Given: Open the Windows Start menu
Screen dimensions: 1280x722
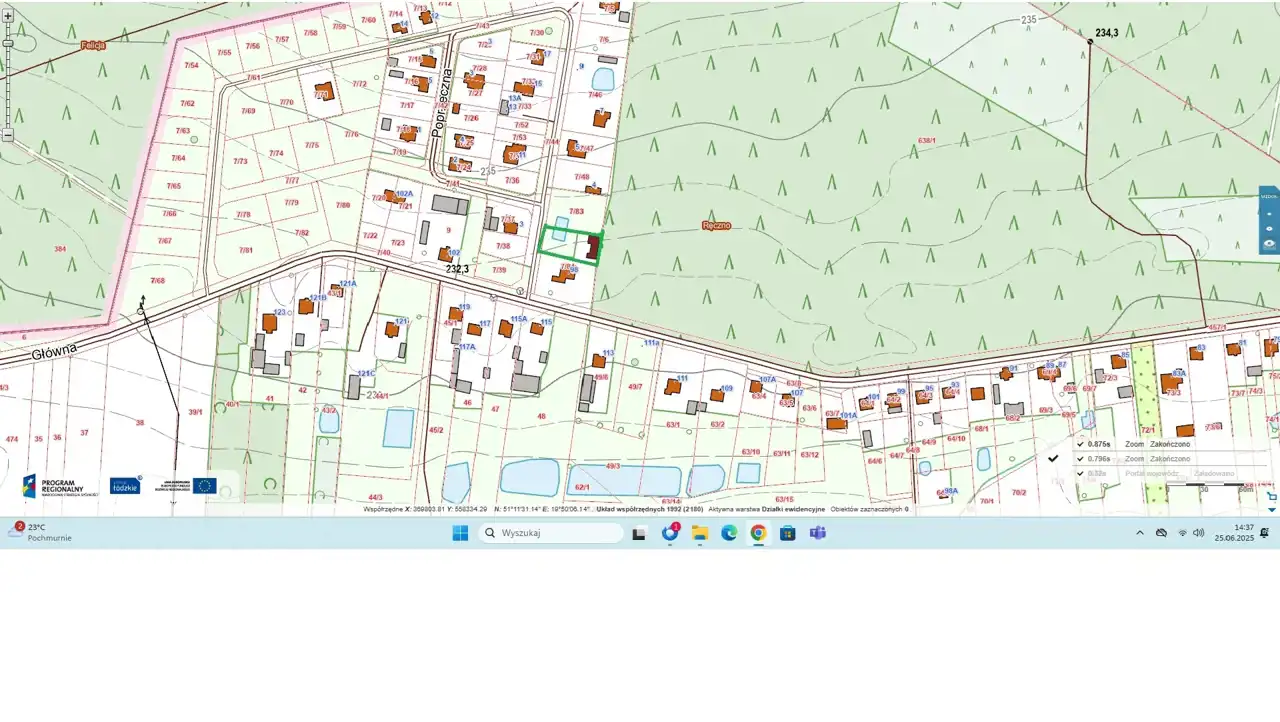Looking at the screenshot, I should tap(460, 533).
